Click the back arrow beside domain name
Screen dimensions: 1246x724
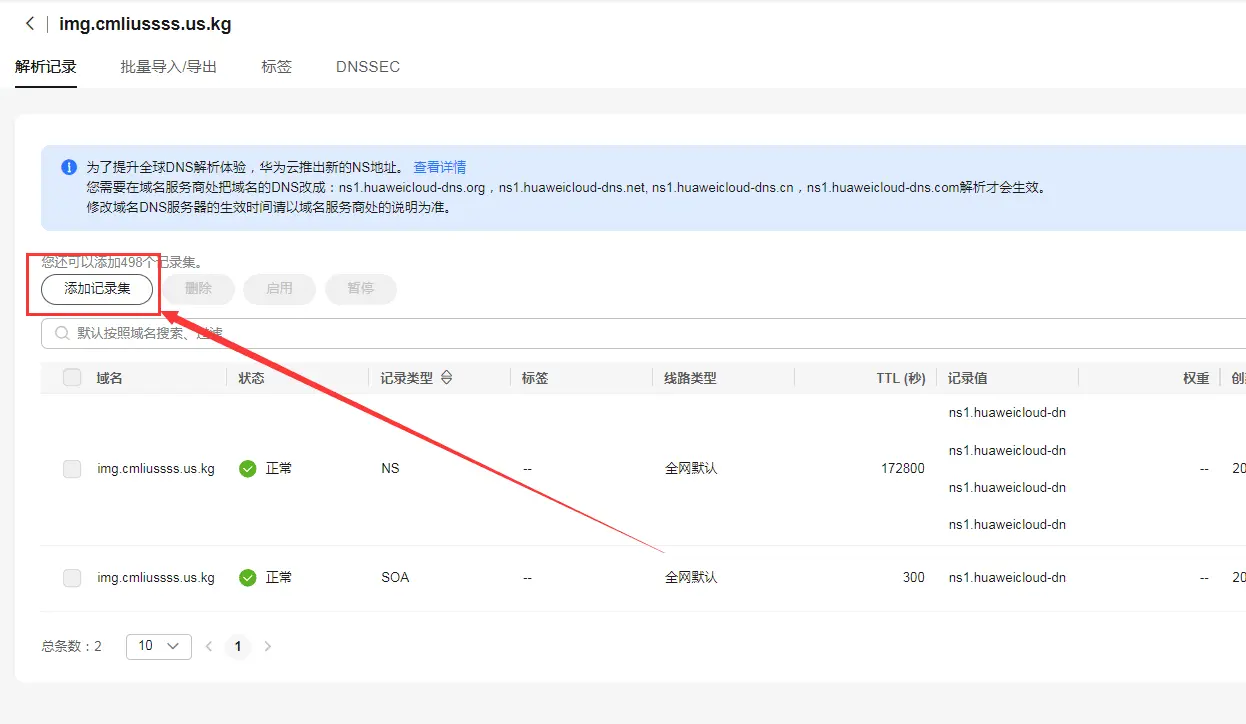tap(29, 24)
